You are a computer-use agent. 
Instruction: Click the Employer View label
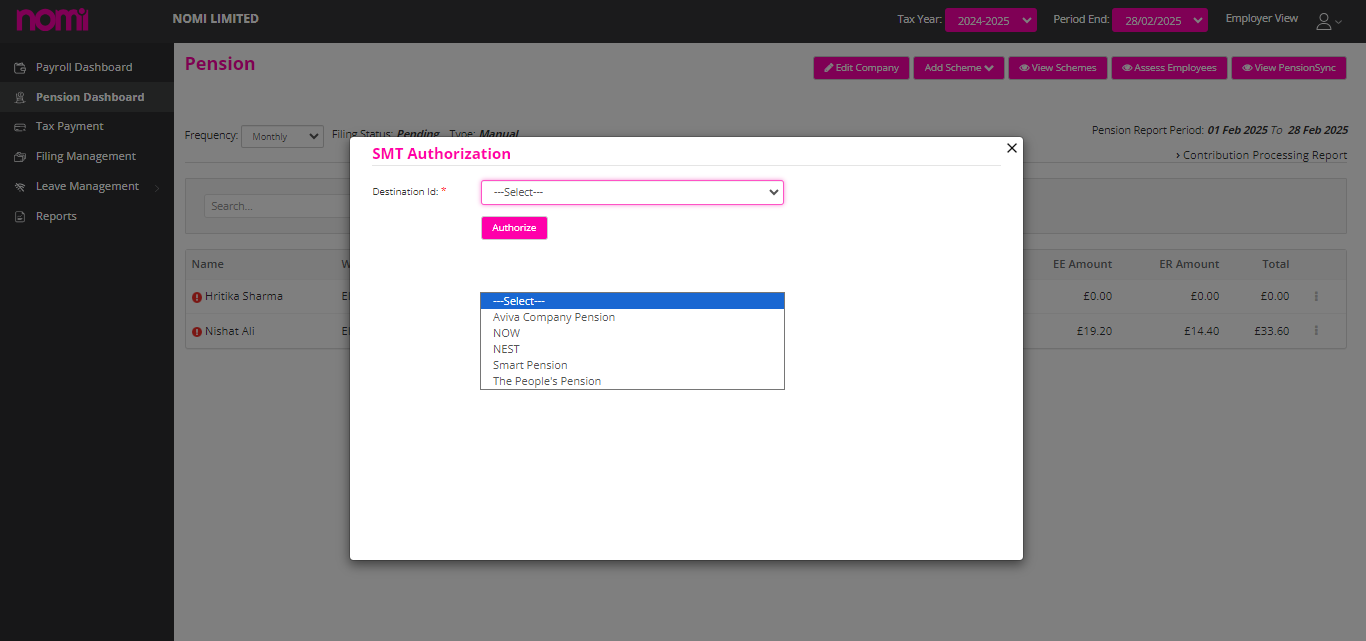[x=1261, y=19]
